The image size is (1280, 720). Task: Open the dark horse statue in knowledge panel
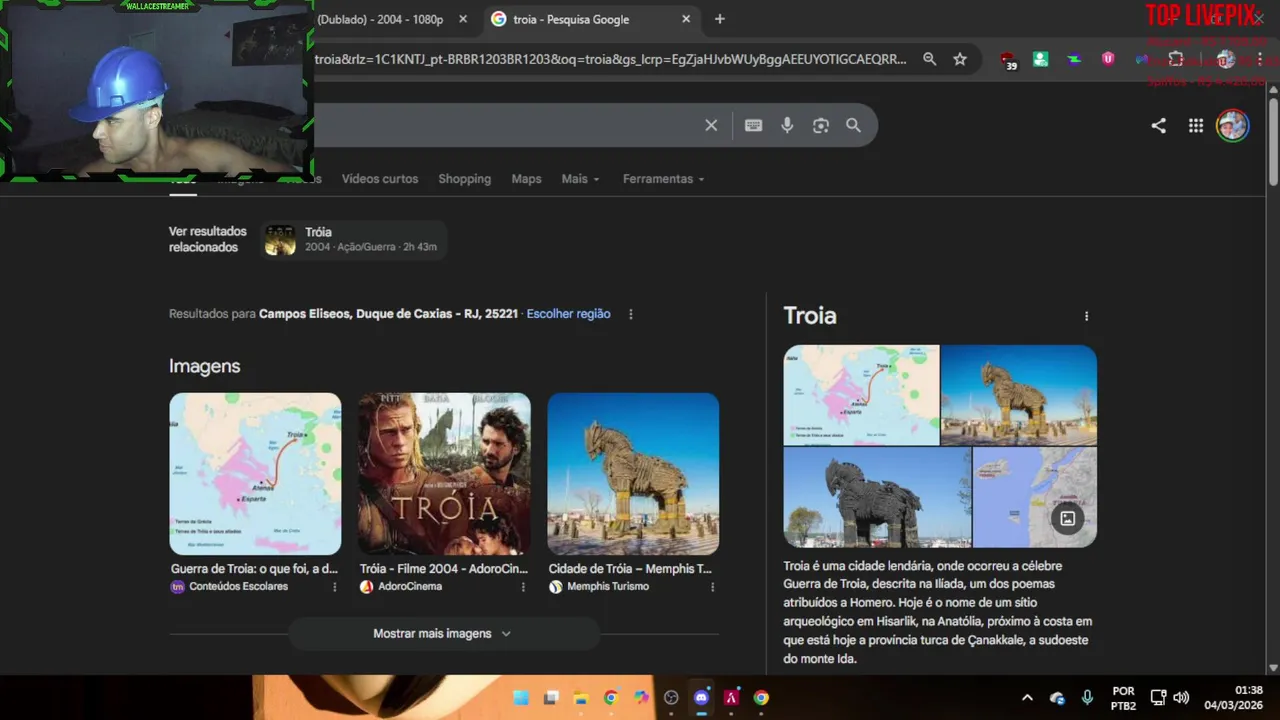(877, 497)
